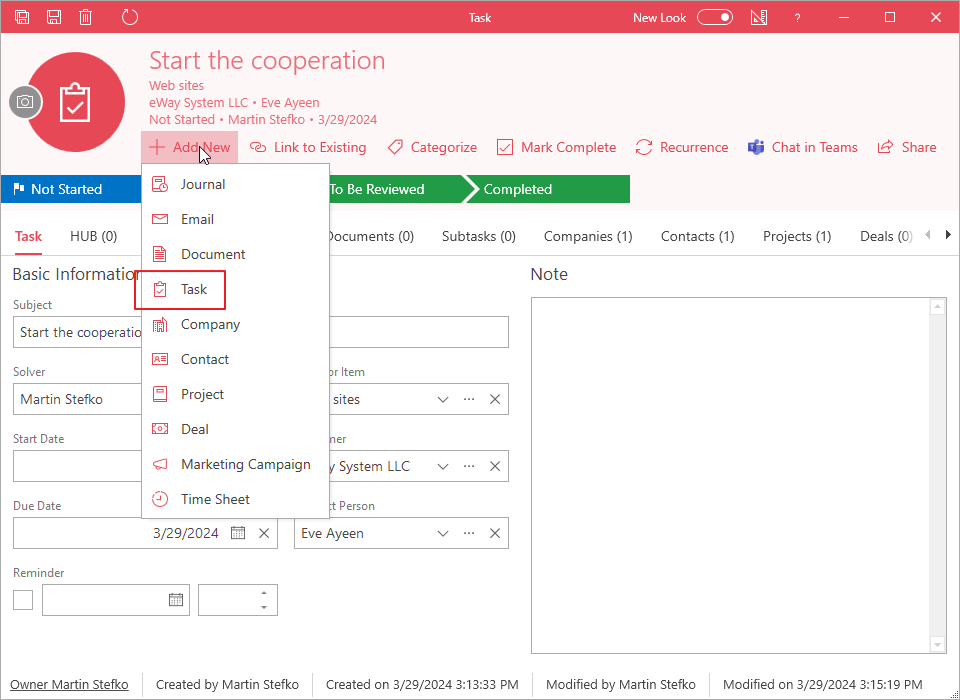Decrease the Reminder time stepper down arrow
960x700 pixels.
pos(264,607)
